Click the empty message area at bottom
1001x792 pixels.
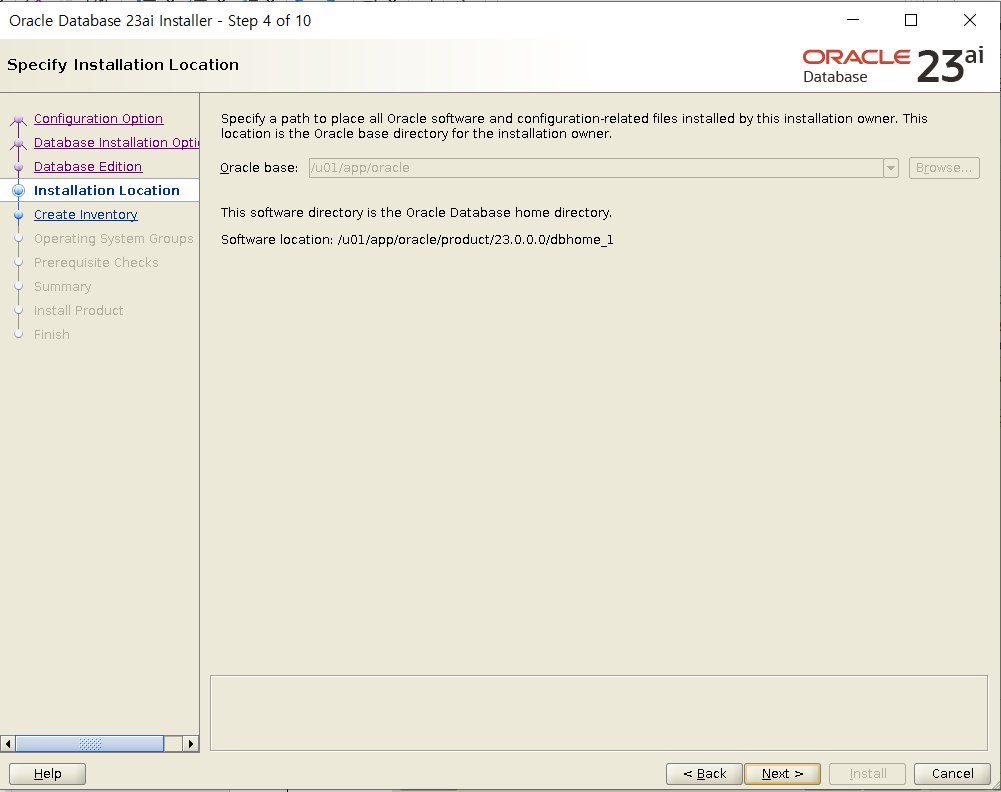coord(599,713)
